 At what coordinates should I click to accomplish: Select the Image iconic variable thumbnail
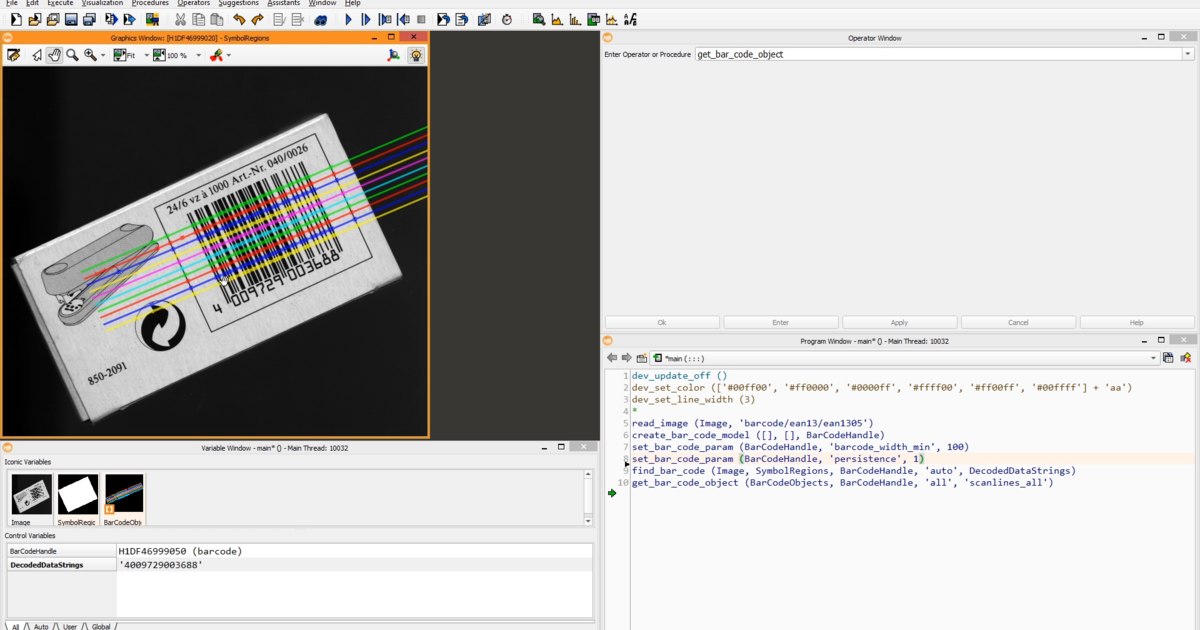coord(32,499)
